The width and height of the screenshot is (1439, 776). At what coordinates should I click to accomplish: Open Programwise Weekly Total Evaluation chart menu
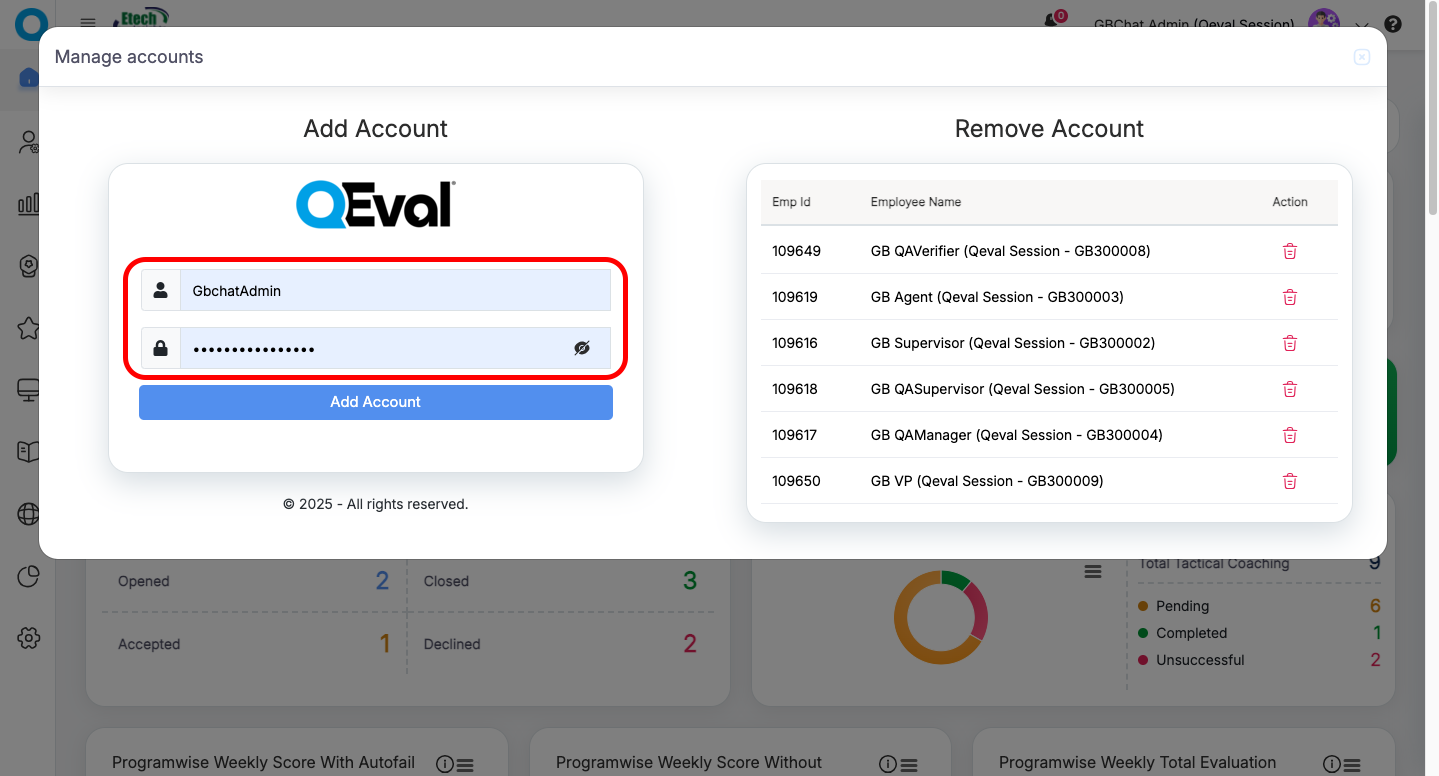coord(1352,765)
